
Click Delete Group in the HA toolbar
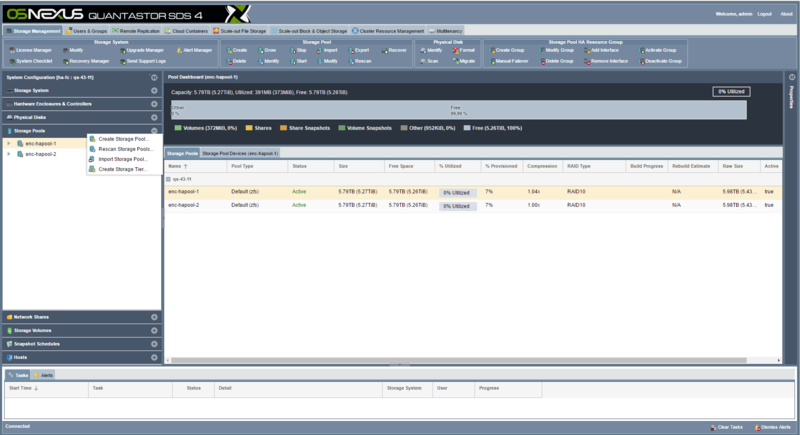pyautogui.click(x=556, y=61)
